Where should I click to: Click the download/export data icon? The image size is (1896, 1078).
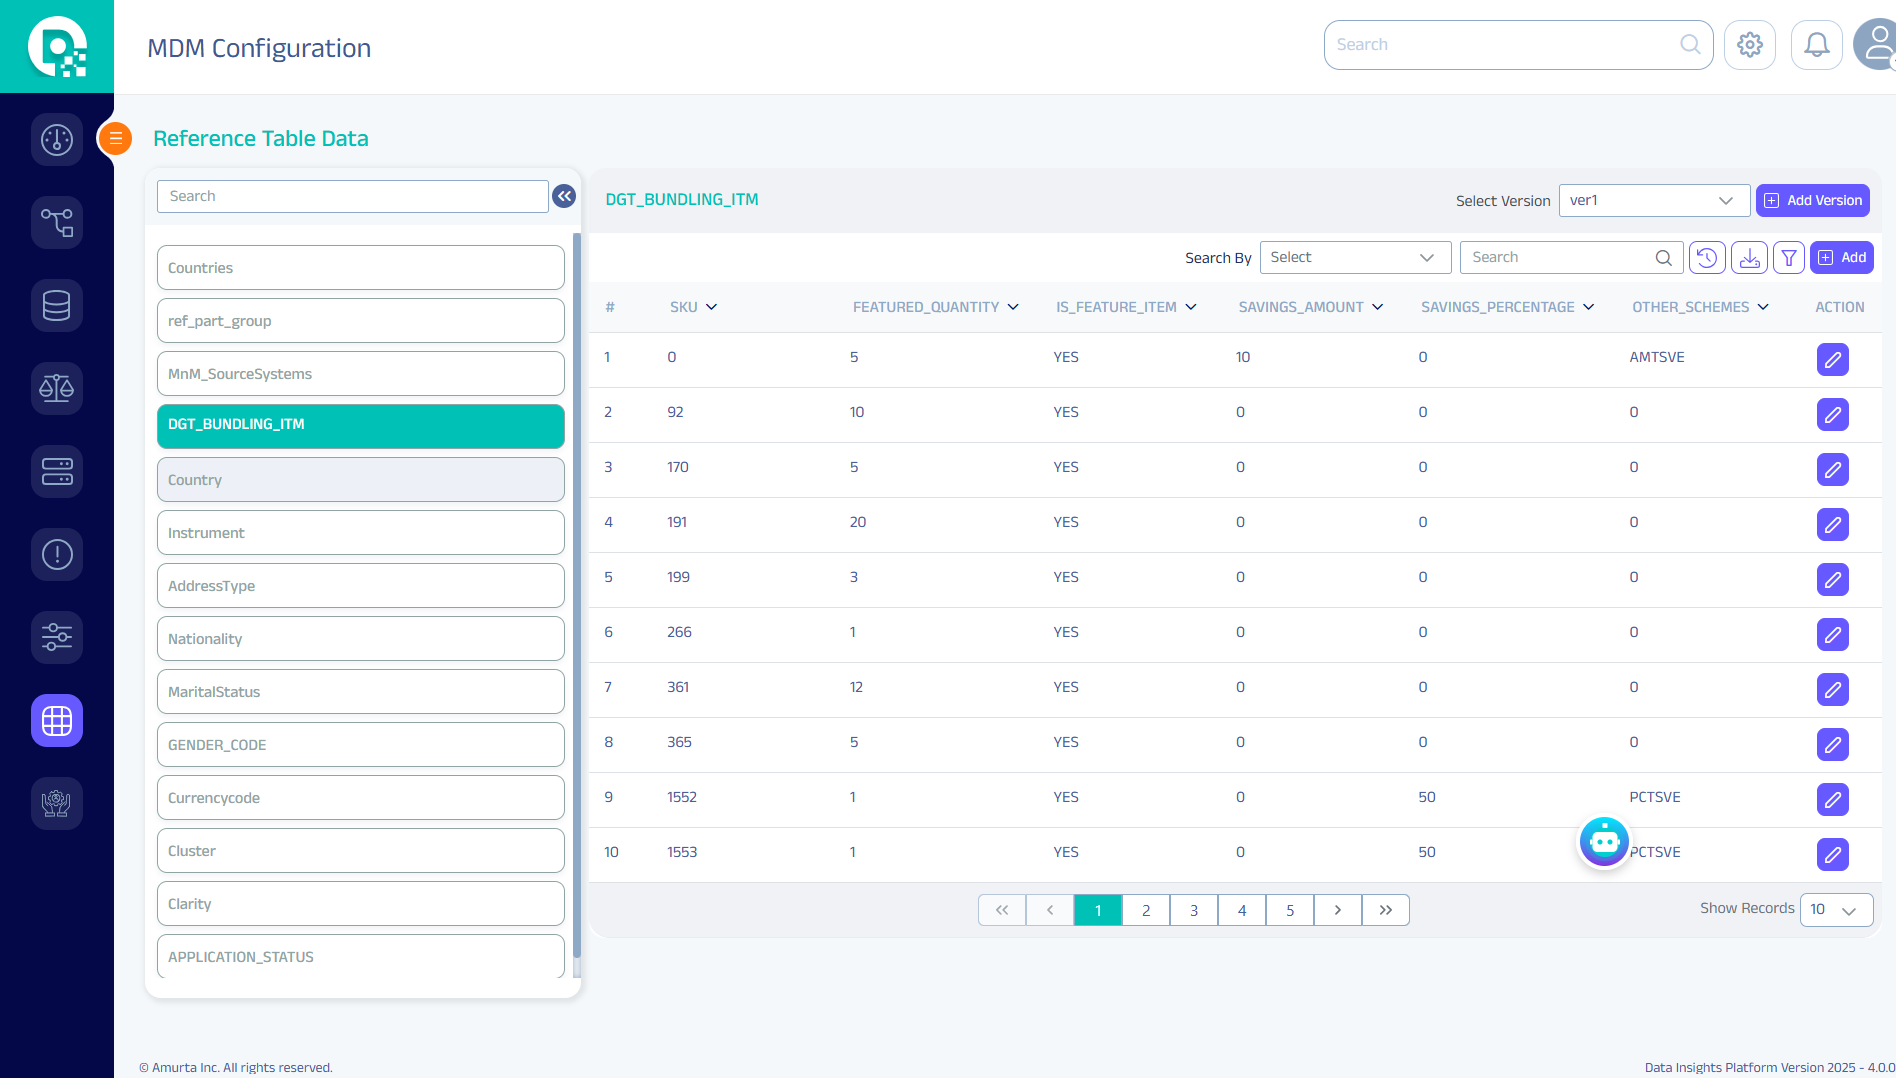coord(1748,257)
